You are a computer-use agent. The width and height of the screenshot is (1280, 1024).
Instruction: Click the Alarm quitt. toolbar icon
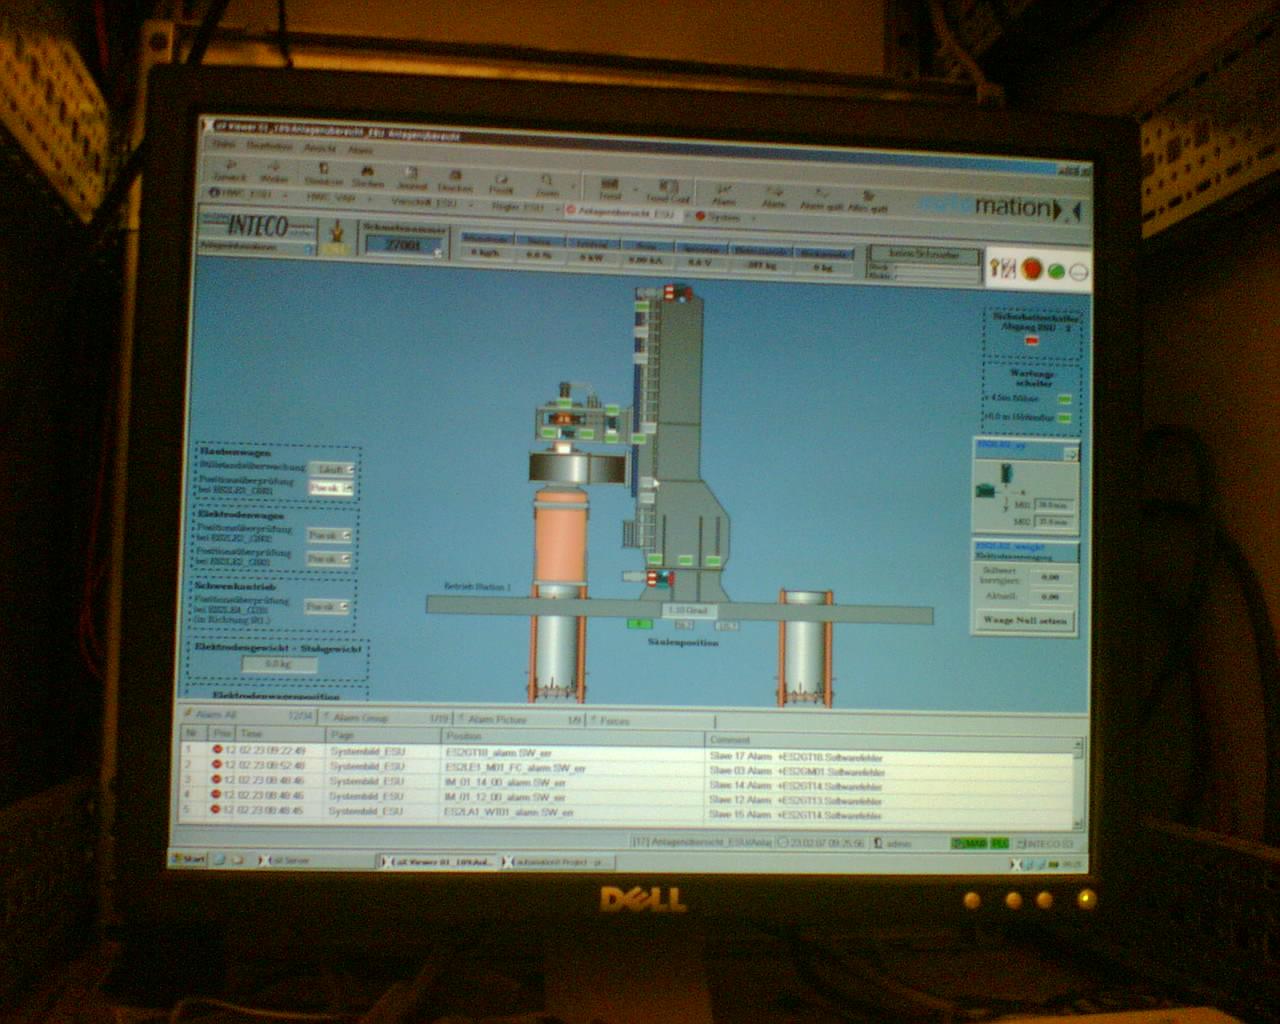pos(820,194)
